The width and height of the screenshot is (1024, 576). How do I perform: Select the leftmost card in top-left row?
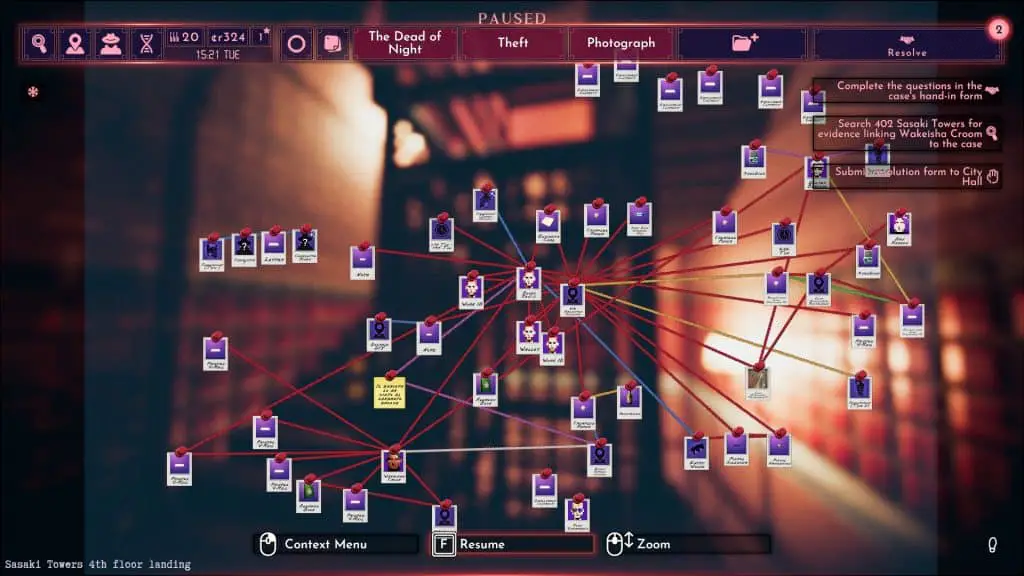pyautogui.click(x=212, y=254)
